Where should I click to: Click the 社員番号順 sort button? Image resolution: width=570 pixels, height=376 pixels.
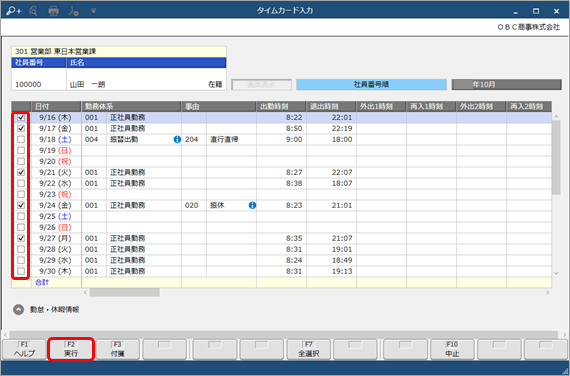(x=371, y=84)
